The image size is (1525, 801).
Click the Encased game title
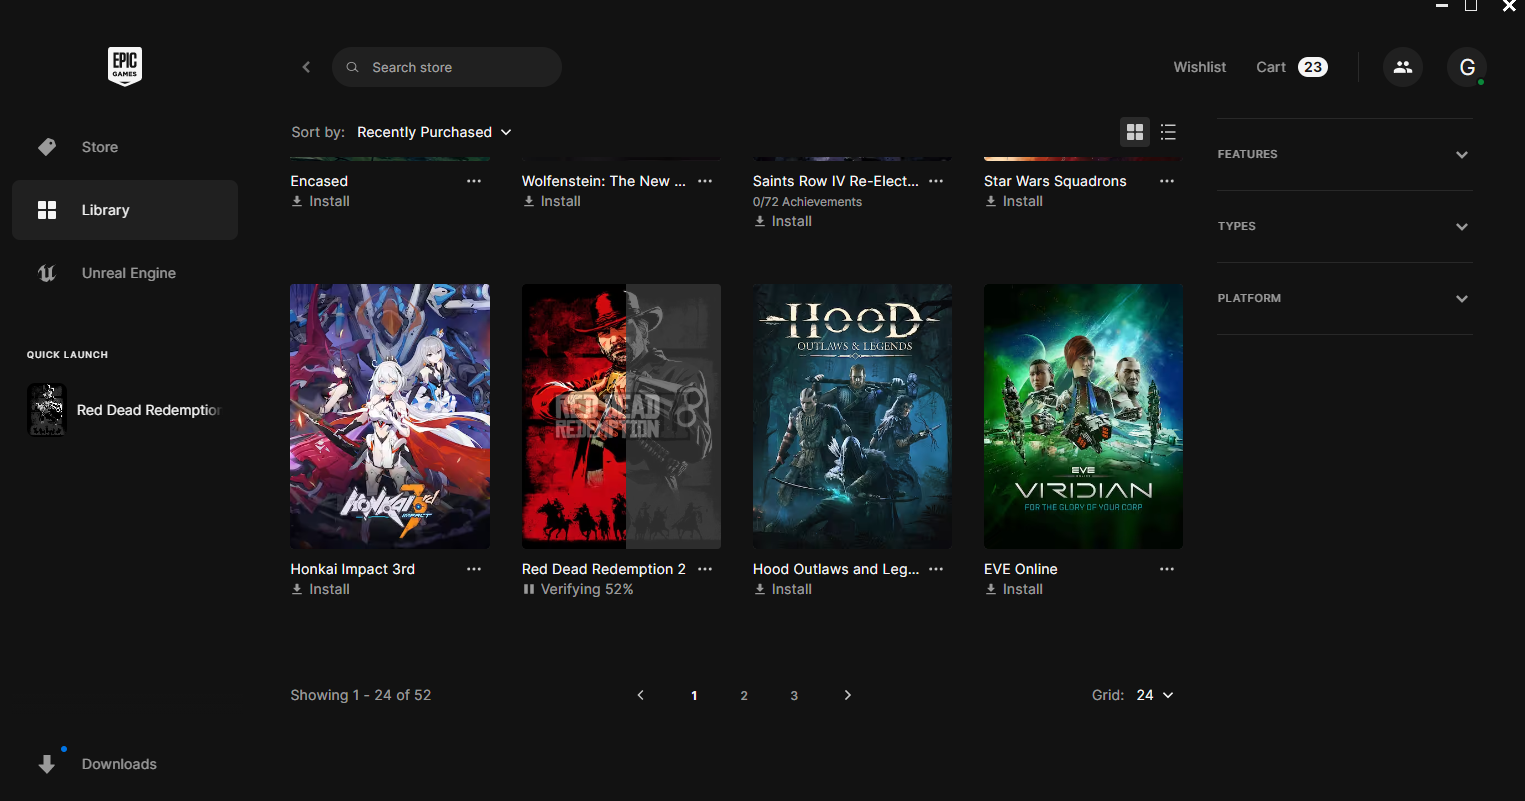(x=319, y=181)
